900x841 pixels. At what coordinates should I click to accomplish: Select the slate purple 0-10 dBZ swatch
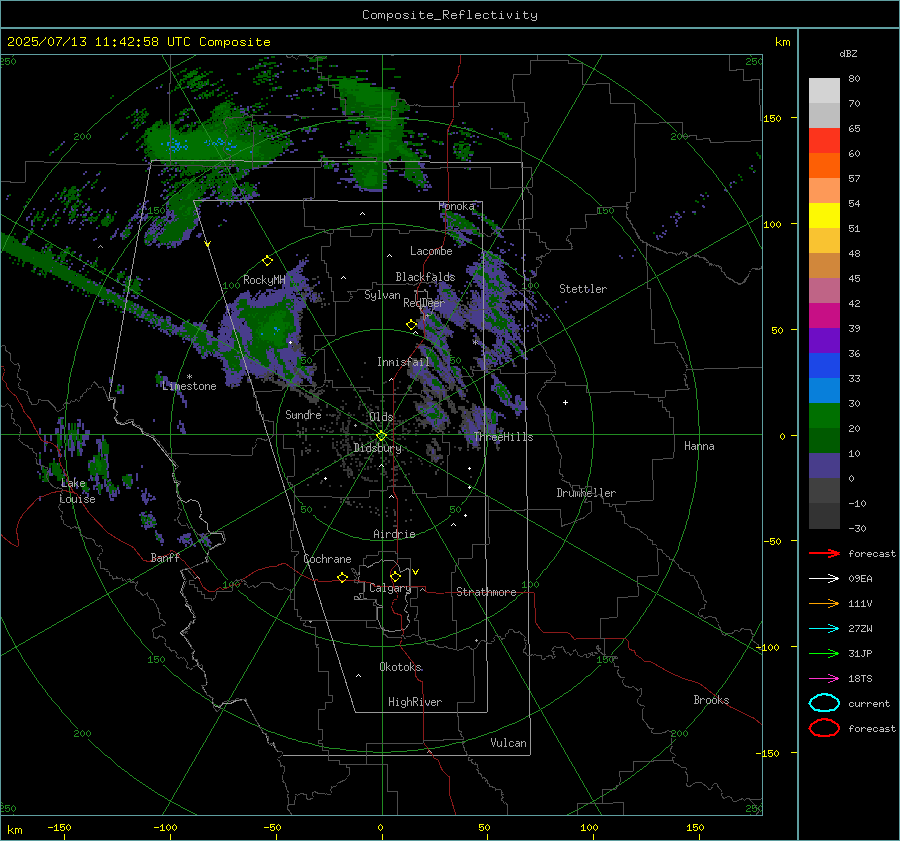click(824, 466)
